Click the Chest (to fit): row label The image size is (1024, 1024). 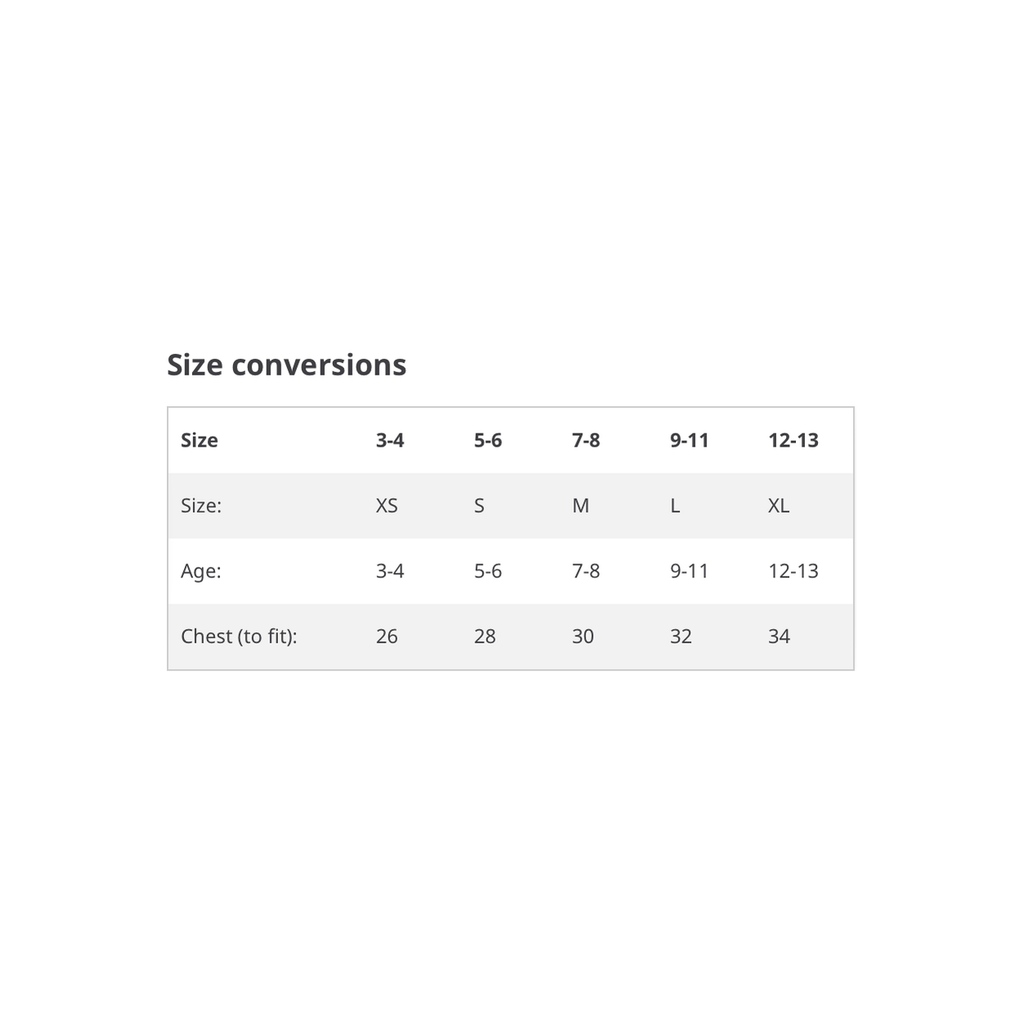click(239, 636)
